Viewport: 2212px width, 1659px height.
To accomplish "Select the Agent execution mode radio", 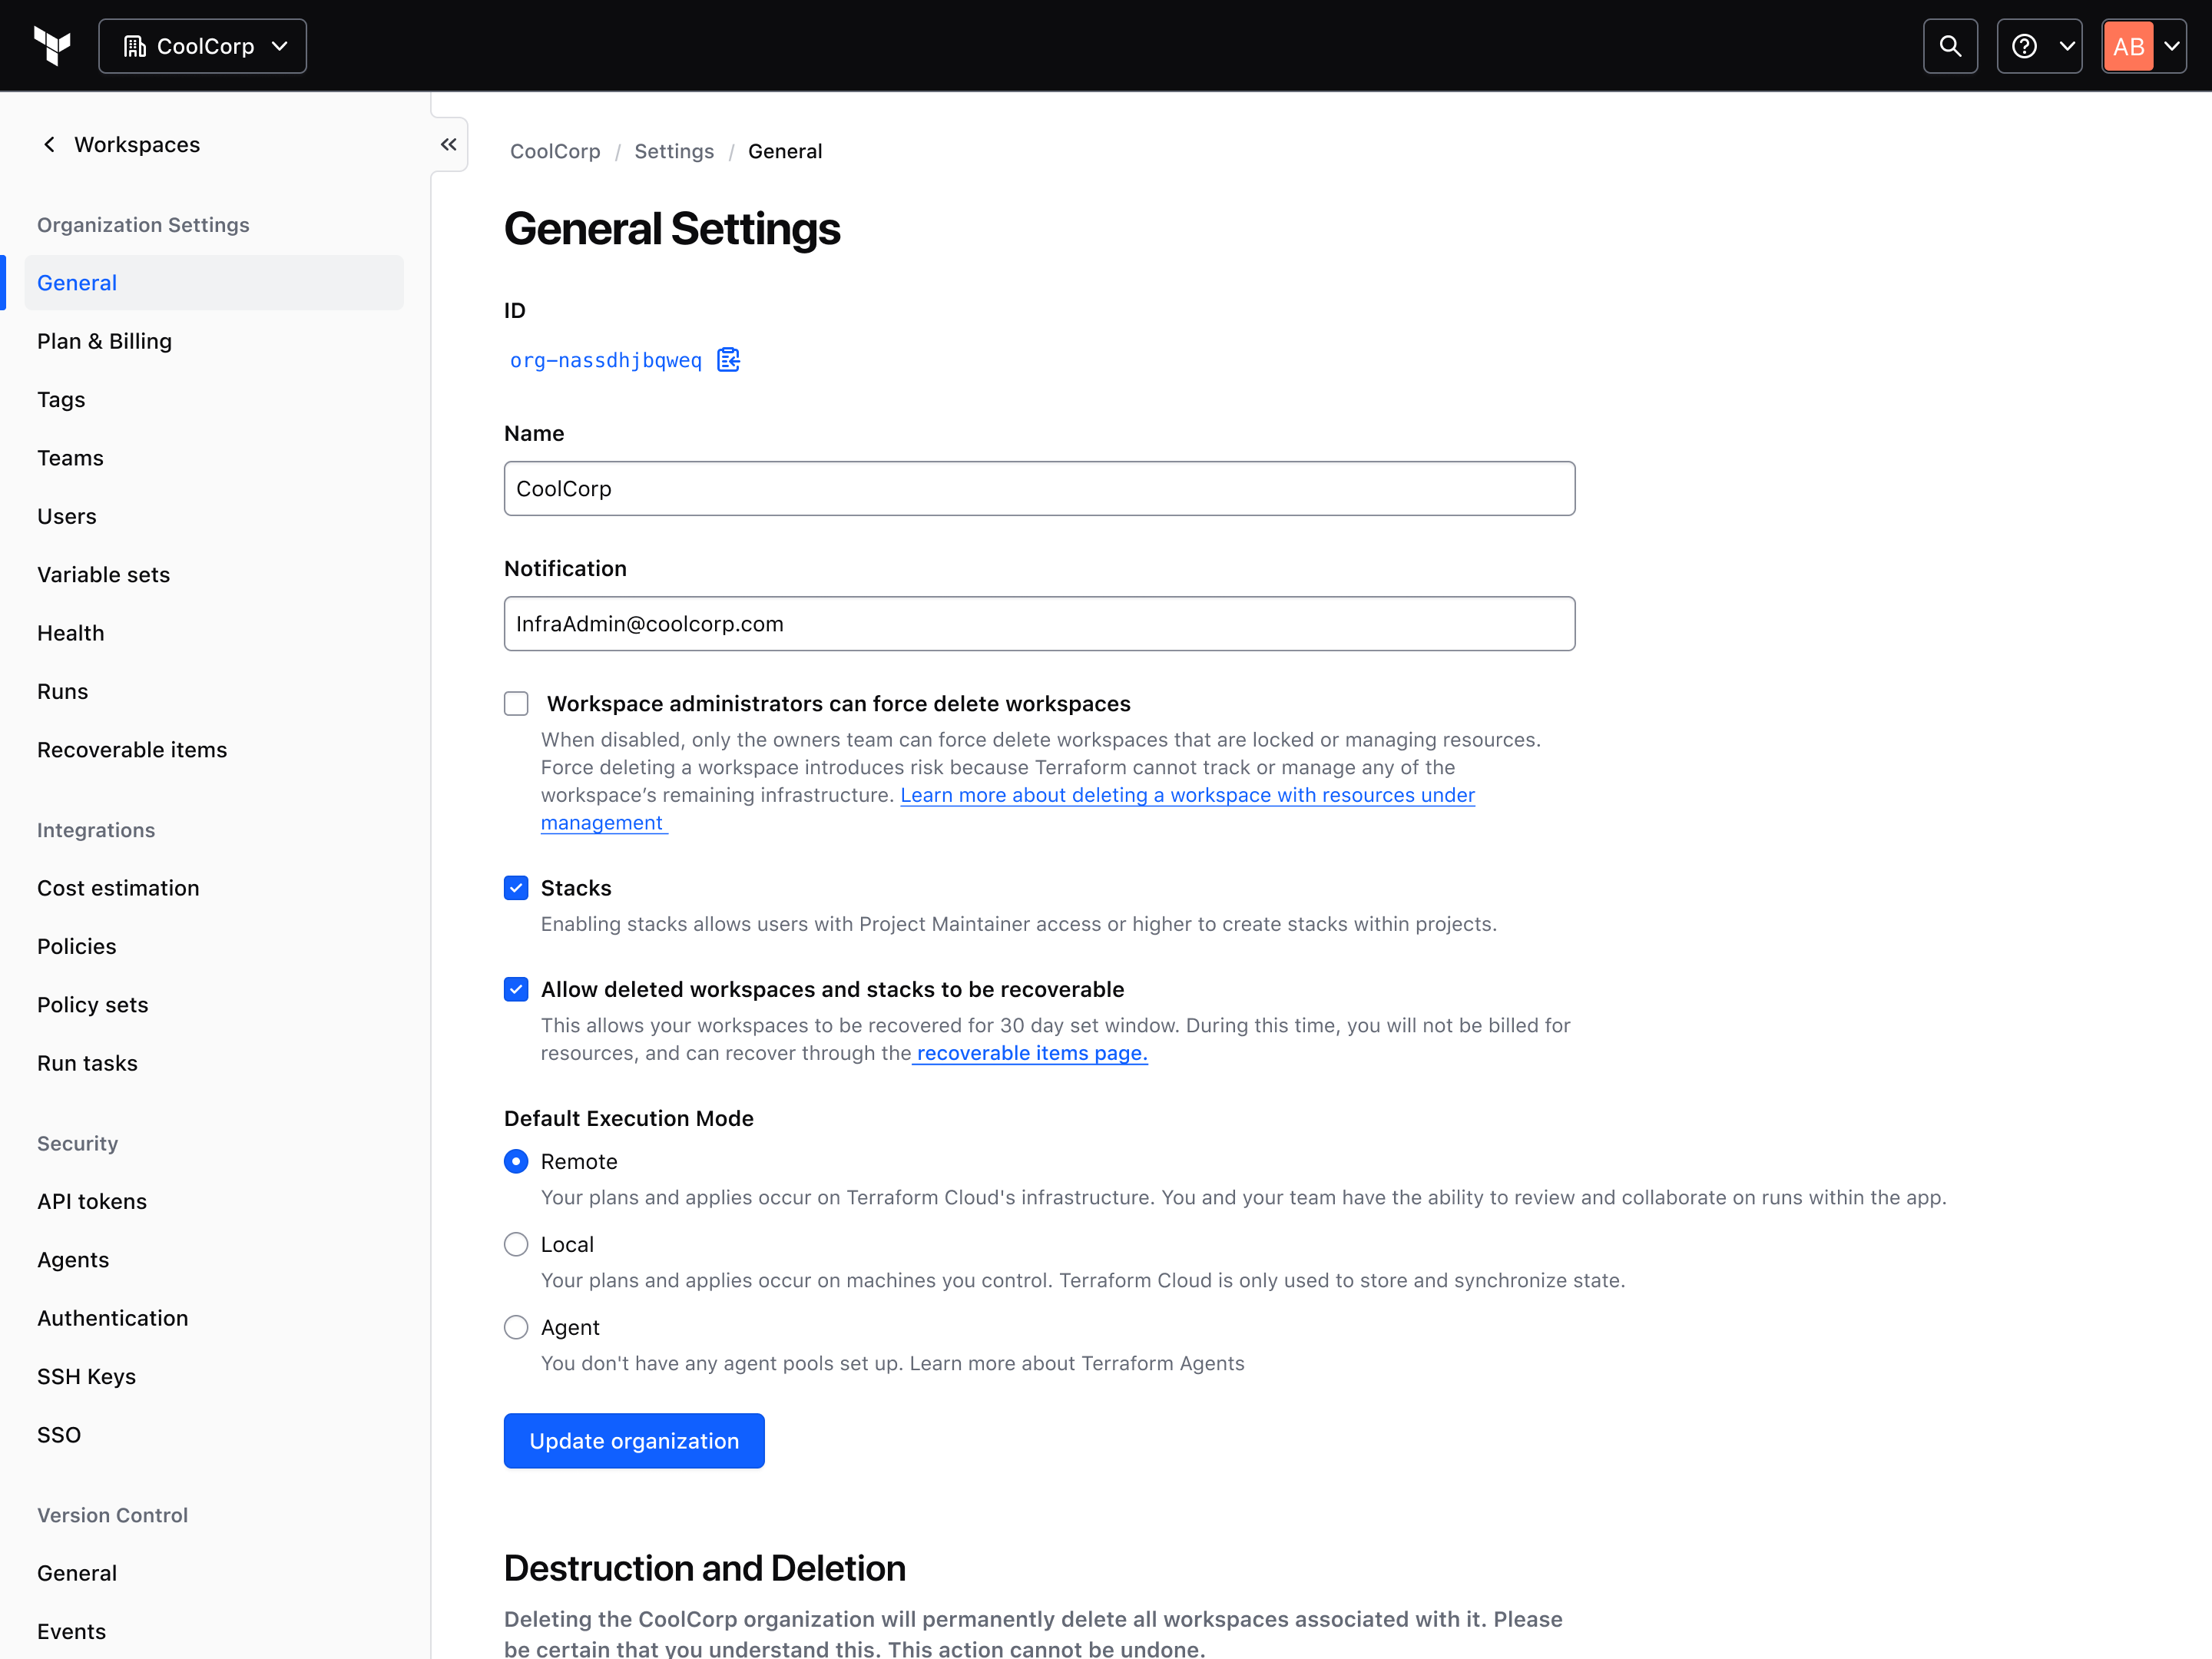I will pyautogui.click(x=516, y=1327).
